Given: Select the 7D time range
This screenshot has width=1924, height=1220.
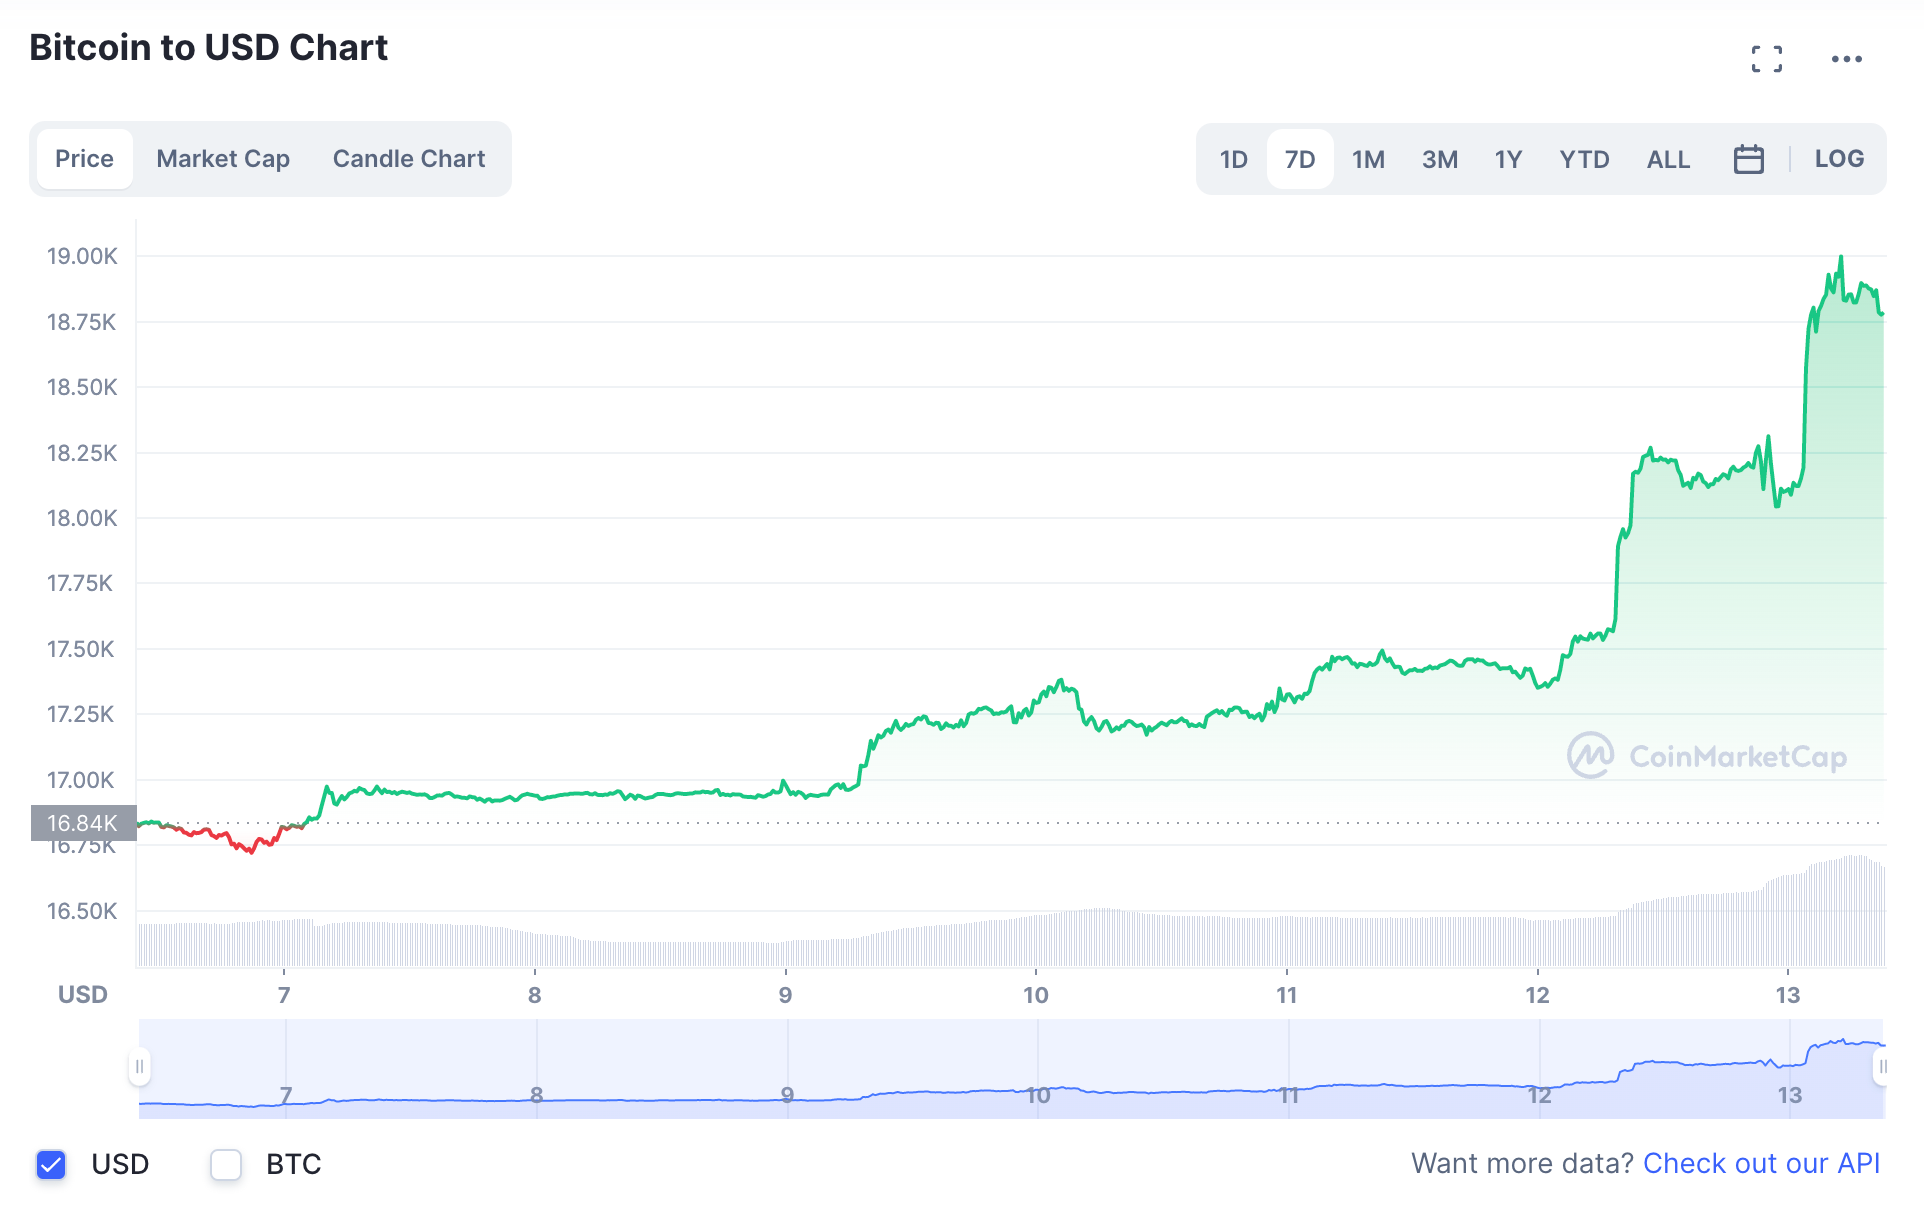Looking at the screenshot, I should (x=1299, y=160).
